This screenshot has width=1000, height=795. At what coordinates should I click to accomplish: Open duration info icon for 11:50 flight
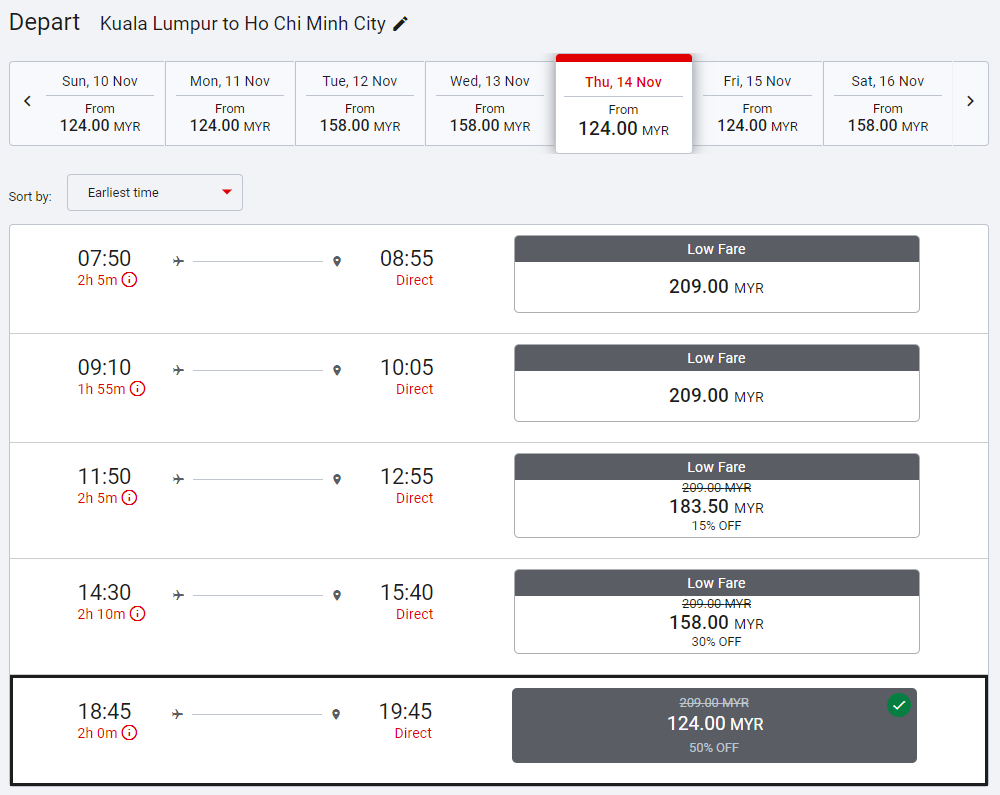[x=129, y=498]
